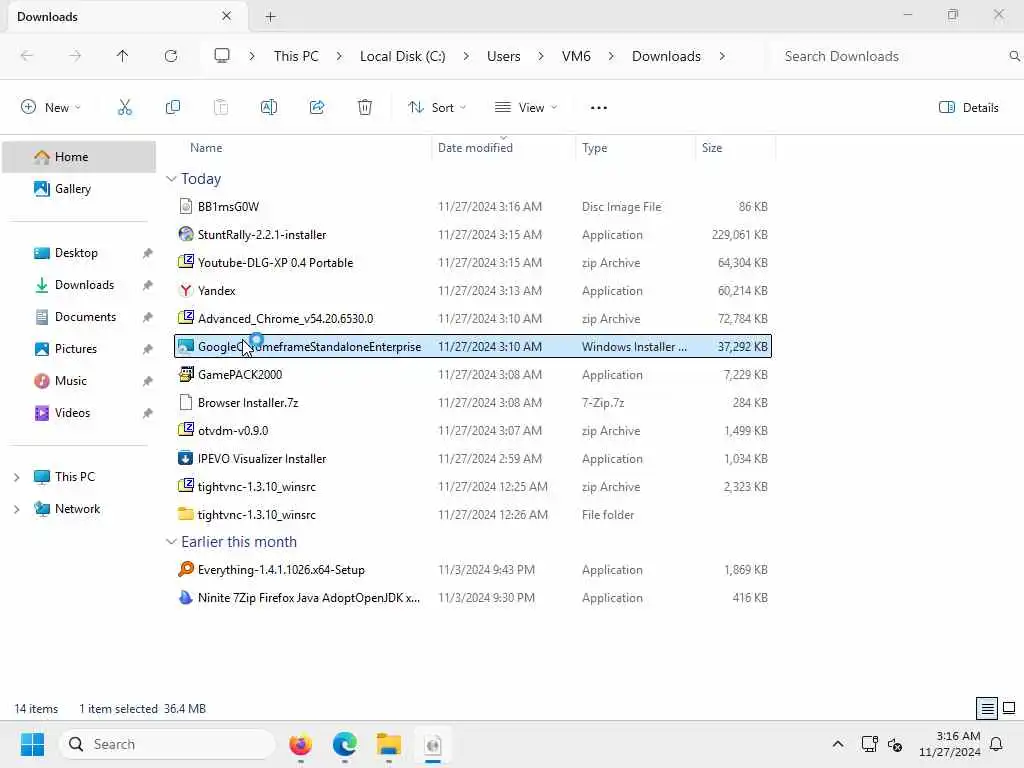Select the StuntRally installer icon
The height and width of the screenshot is (768, 1024).
tap(185, 234)
